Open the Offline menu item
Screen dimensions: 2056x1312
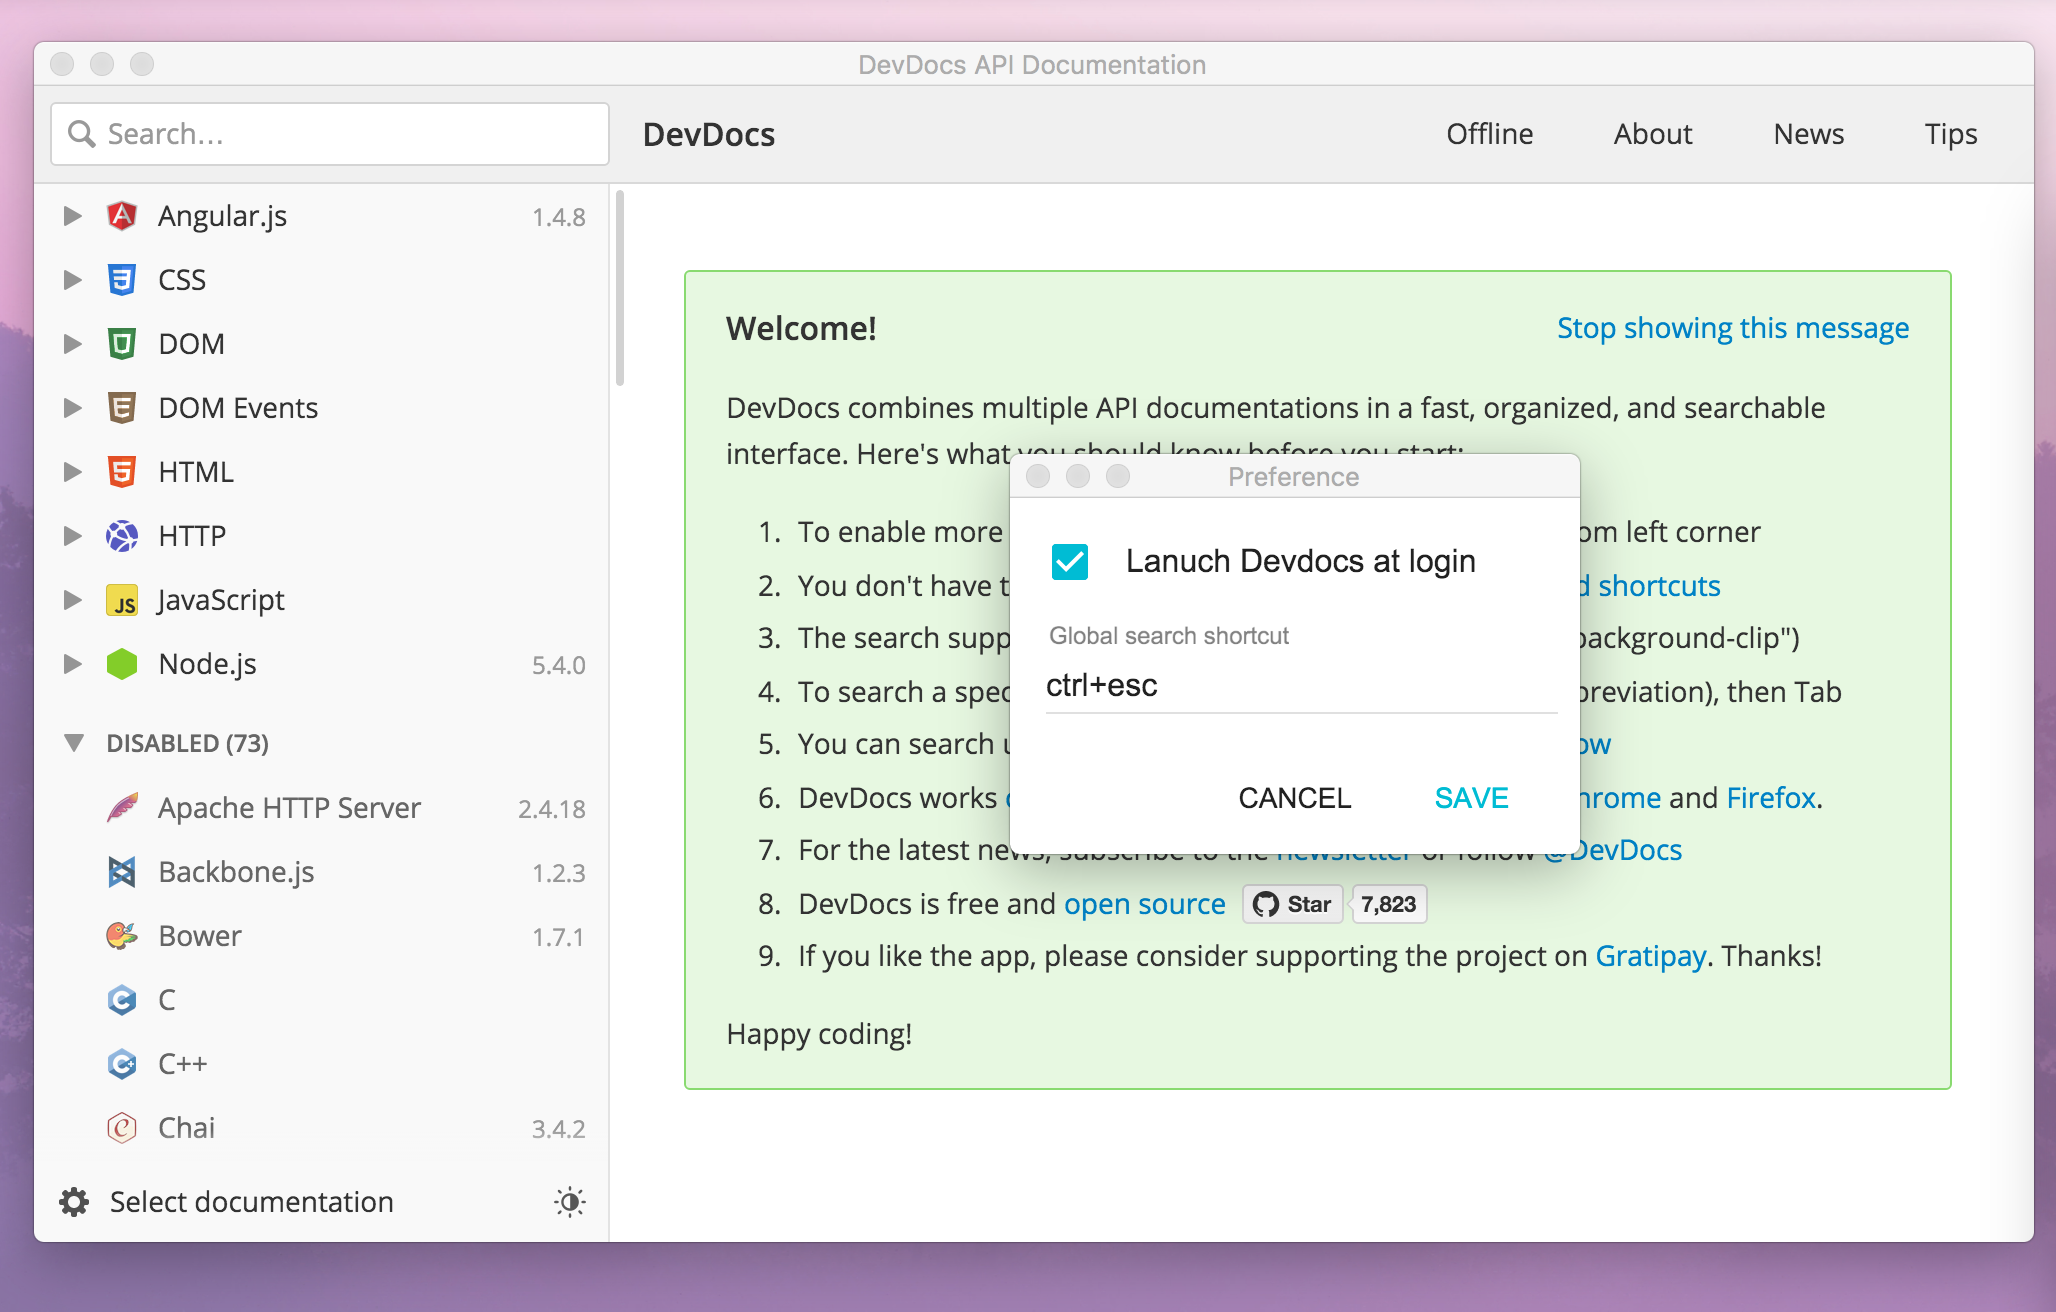click(1489, 134)
